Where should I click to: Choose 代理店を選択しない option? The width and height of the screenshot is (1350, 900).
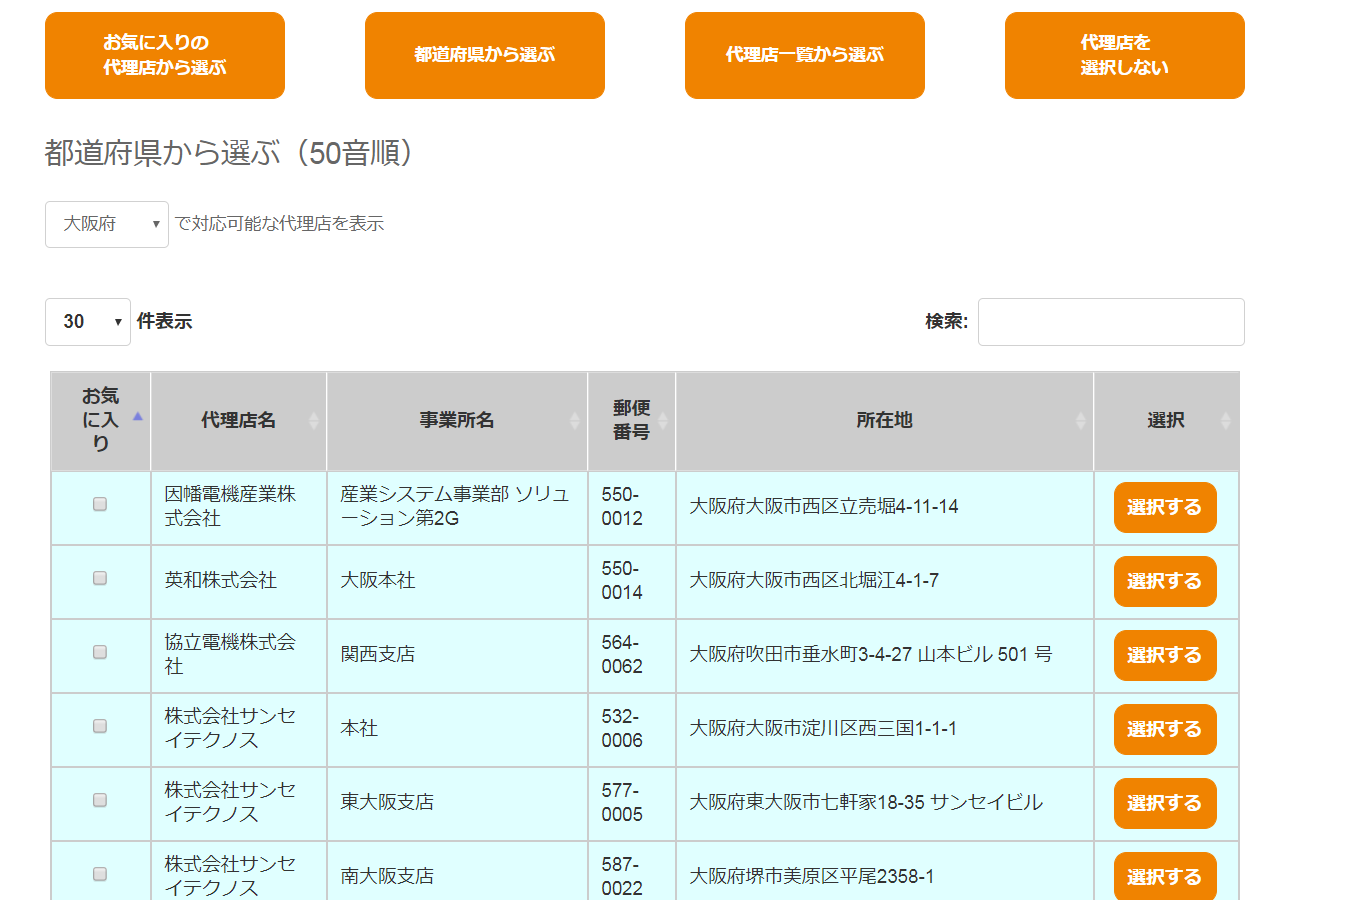click(x=1125, y=55)
